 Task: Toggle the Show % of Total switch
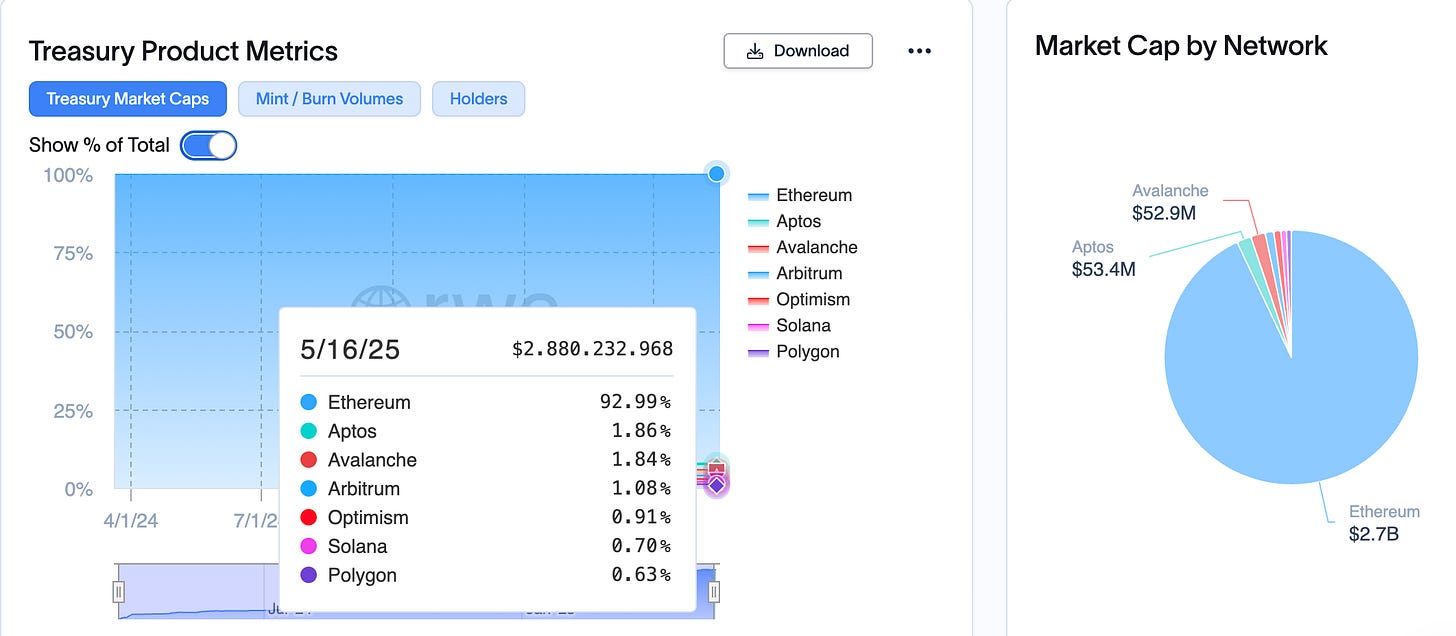coord(208,145)
